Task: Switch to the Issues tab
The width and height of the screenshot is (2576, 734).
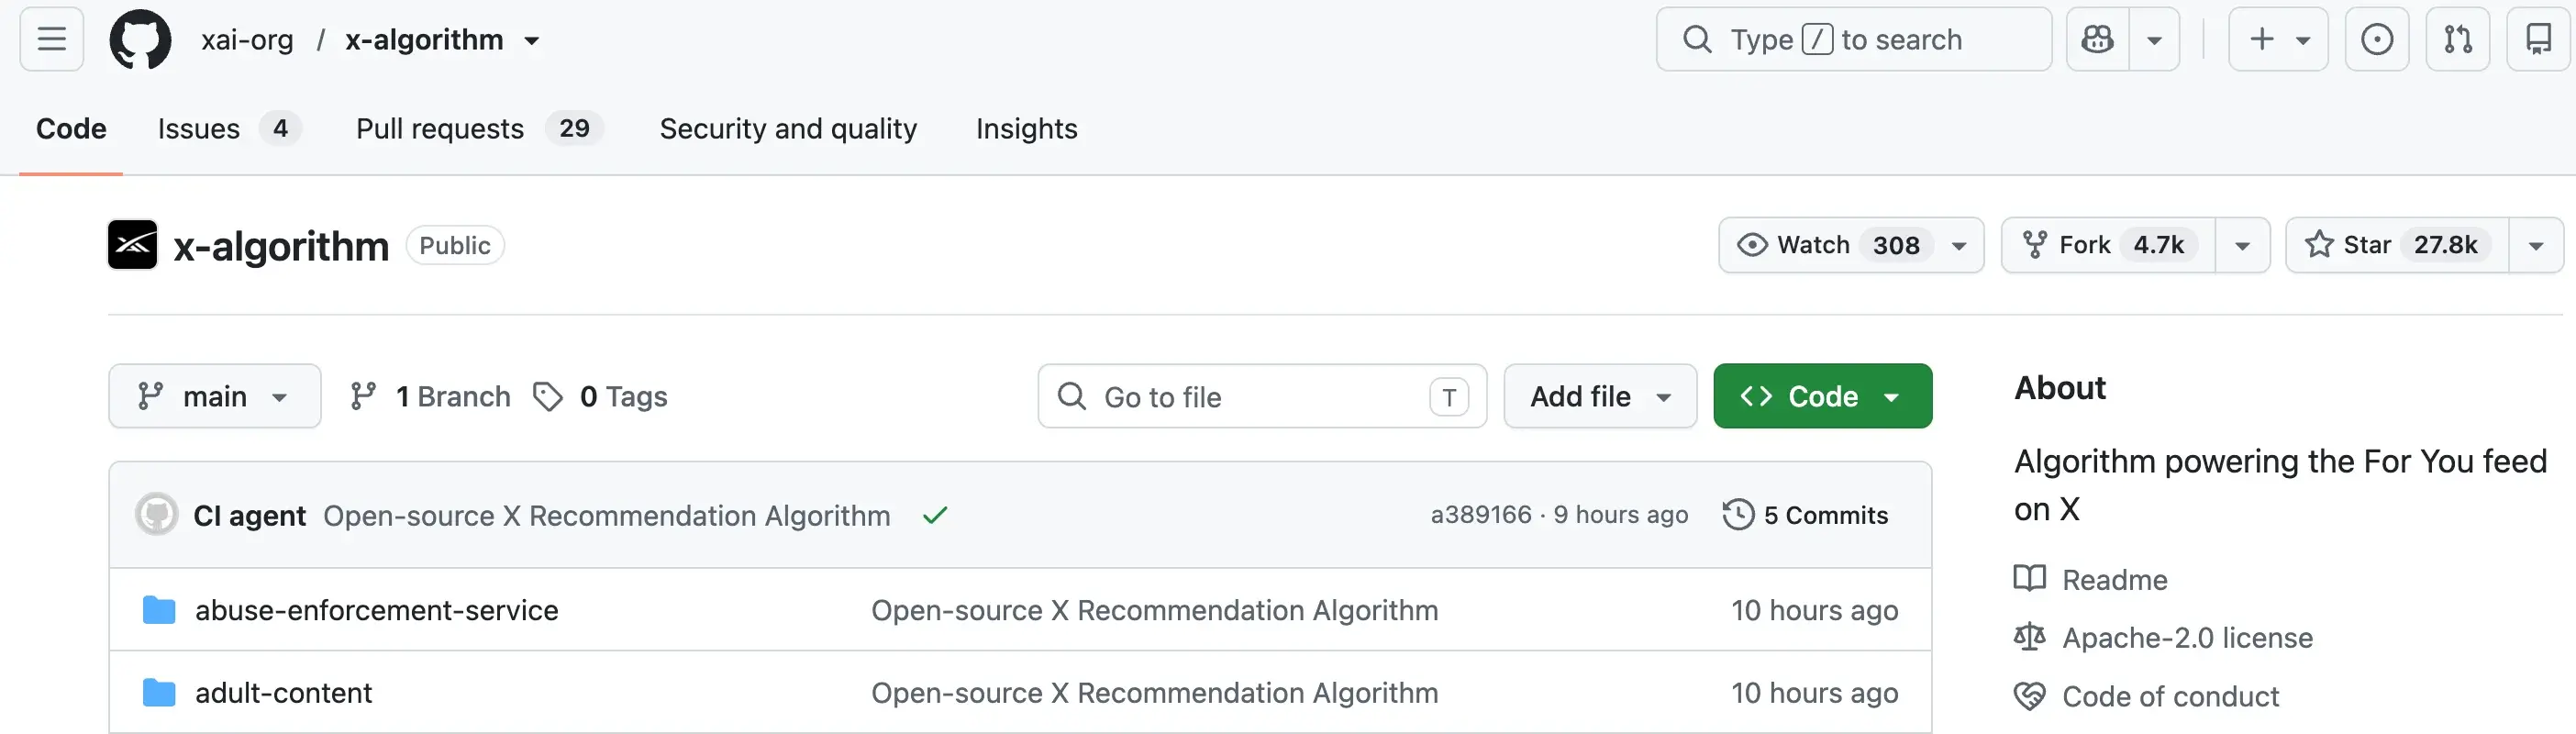Action: pos(228,129)
